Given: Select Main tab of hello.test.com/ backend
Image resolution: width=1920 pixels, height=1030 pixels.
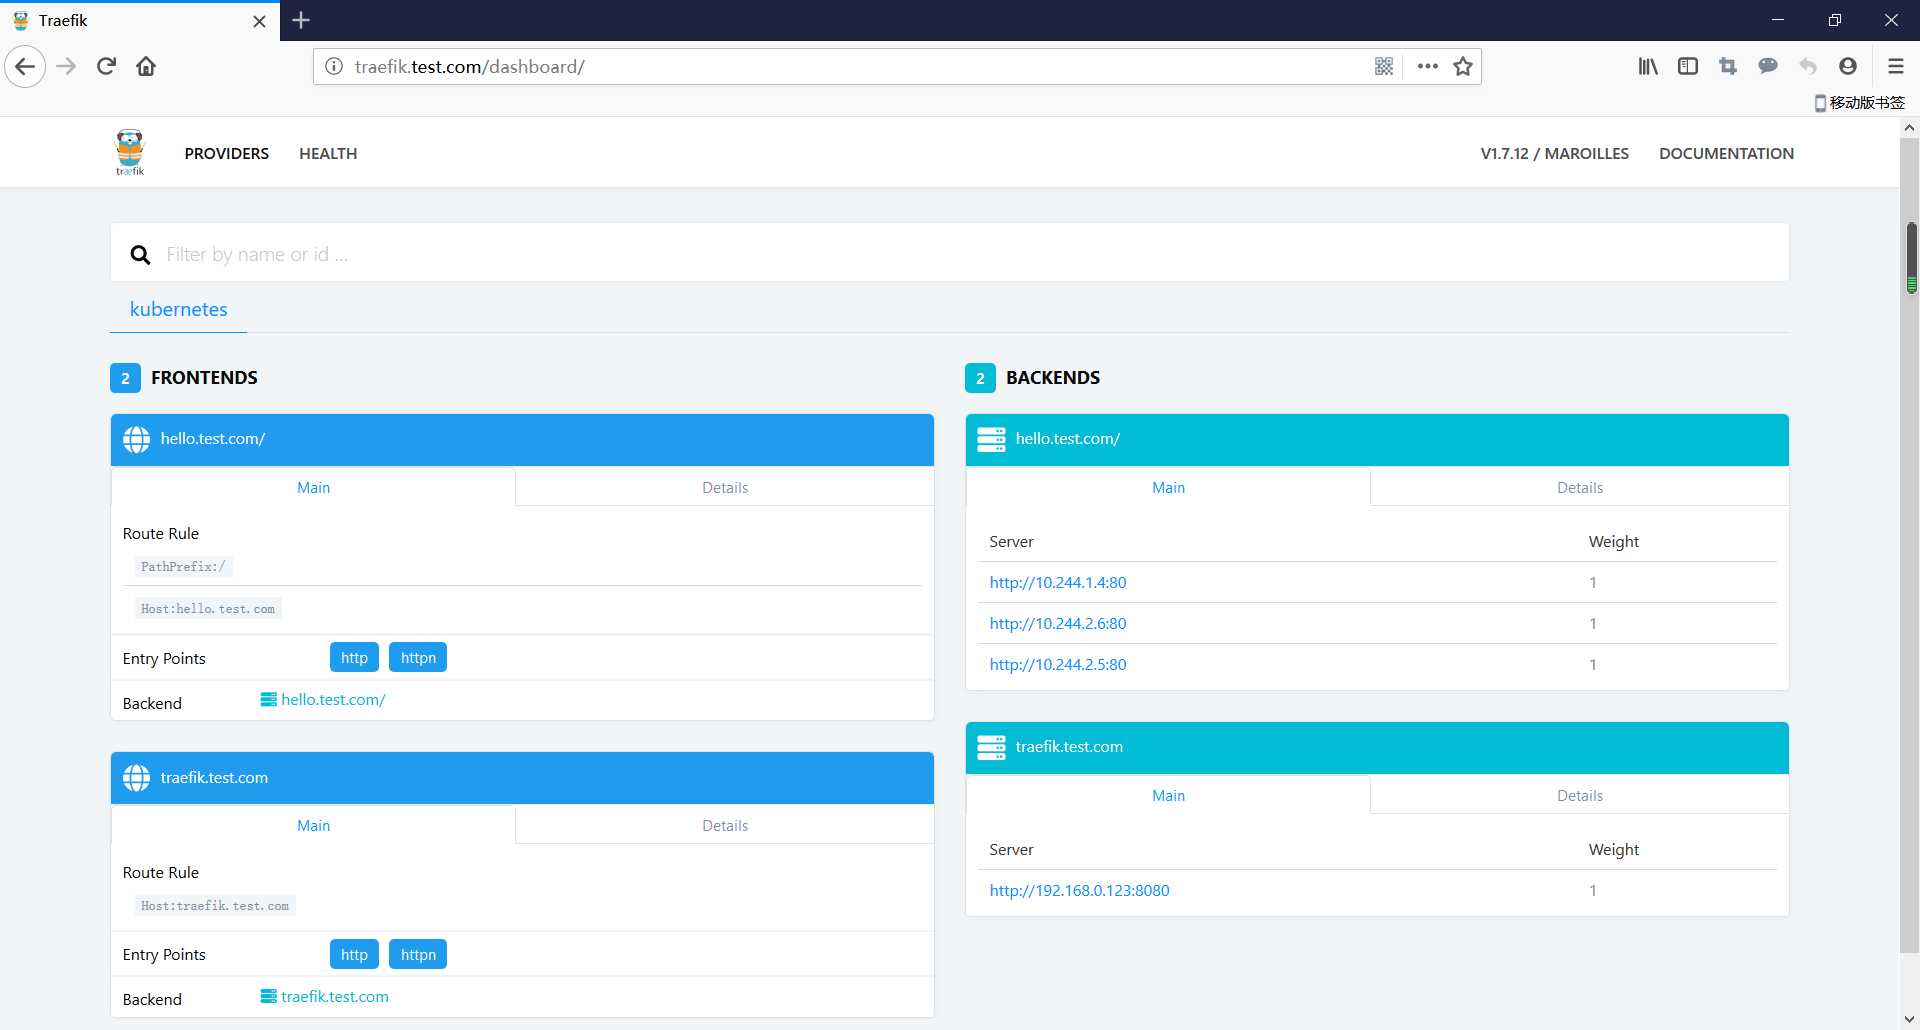Looking at the screenshot, I should (x=1168, y=488).
